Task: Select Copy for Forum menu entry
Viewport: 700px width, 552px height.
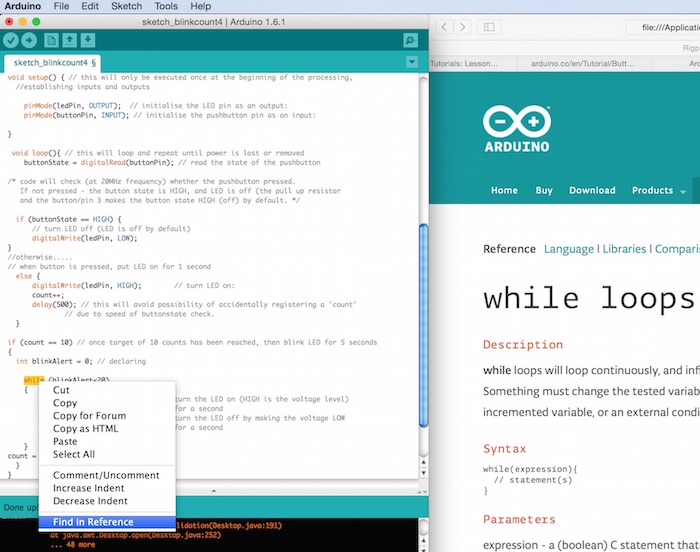Action: click(107, 416)
